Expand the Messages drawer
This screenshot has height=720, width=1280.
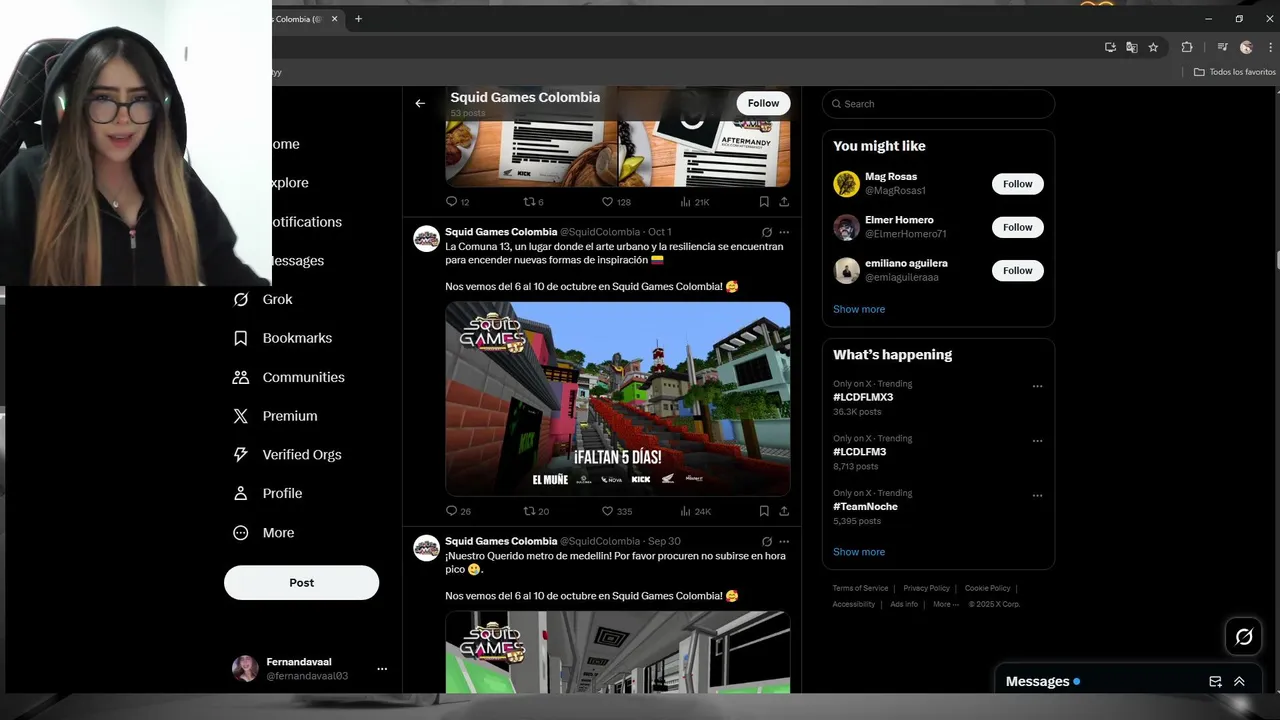click(1239, 681)
